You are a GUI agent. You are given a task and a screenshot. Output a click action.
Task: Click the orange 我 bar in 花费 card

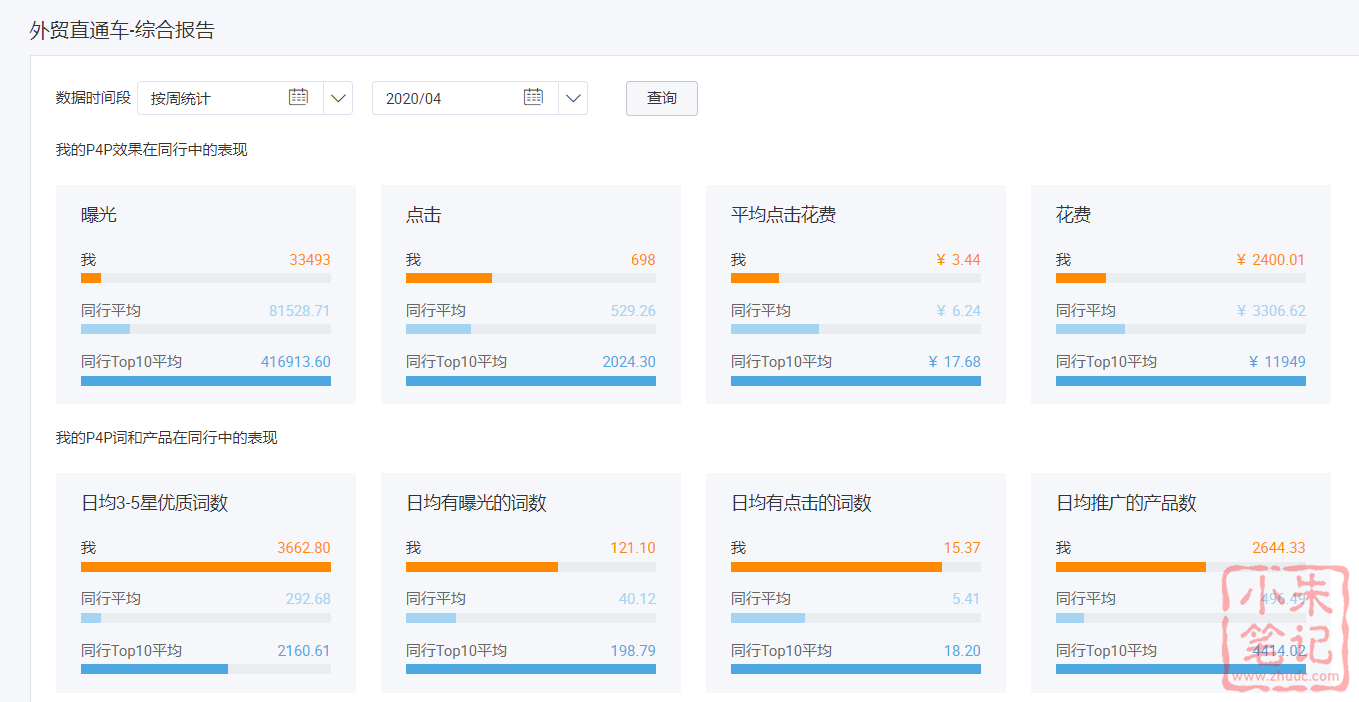1080,278
